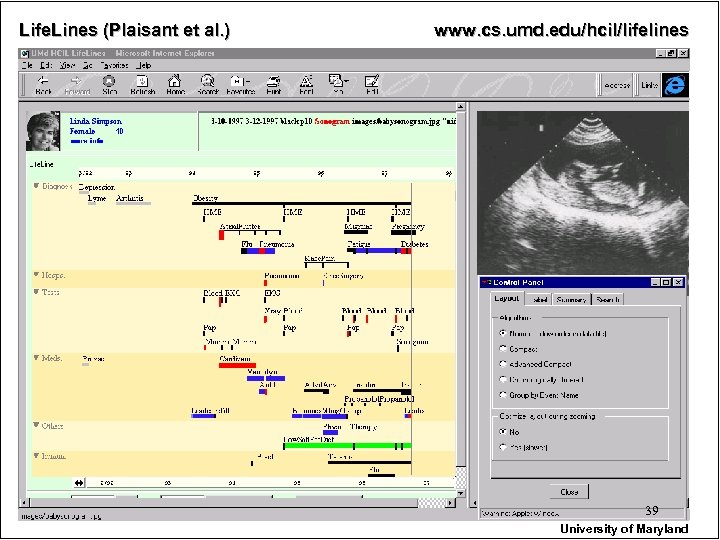Open the Go menu
This screenshot has height=540, width=720.
(87, 66)
